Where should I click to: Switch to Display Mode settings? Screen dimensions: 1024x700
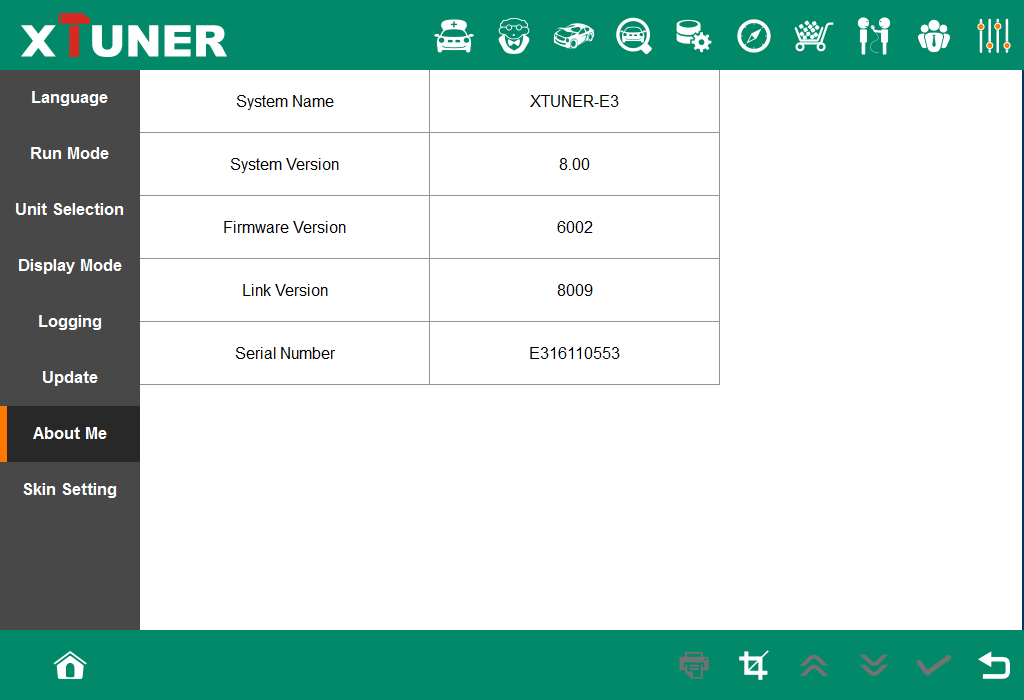(70, 266)
